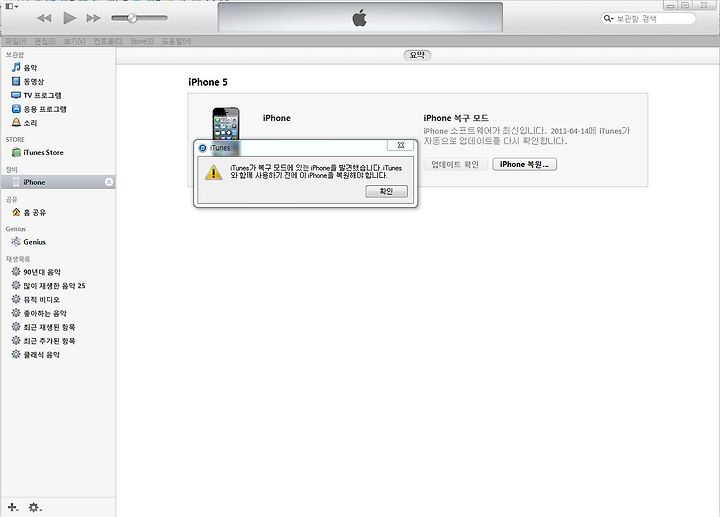This screenshot has height=517, width=720.
Task: Adjust the volume slider knob
Action: coord(132,18)
